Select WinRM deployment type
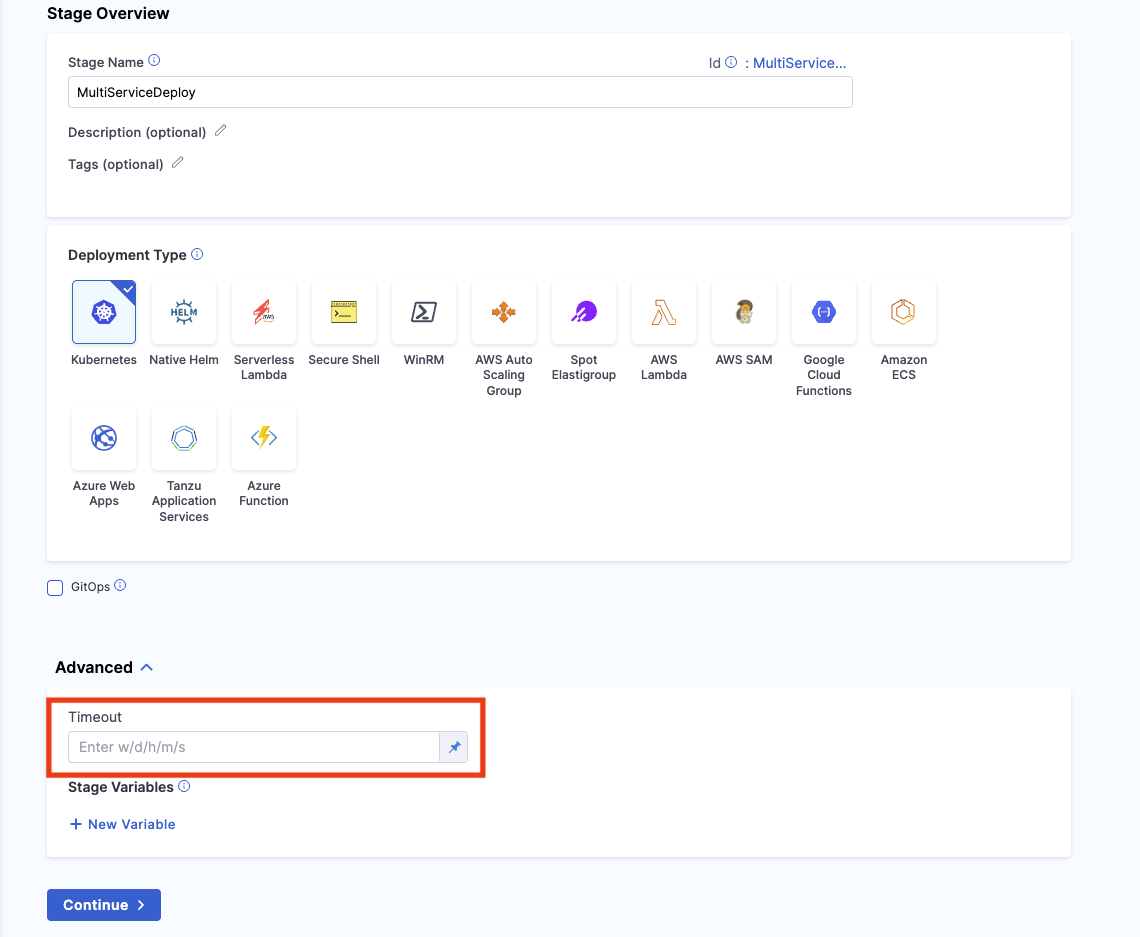 [424, 312]
